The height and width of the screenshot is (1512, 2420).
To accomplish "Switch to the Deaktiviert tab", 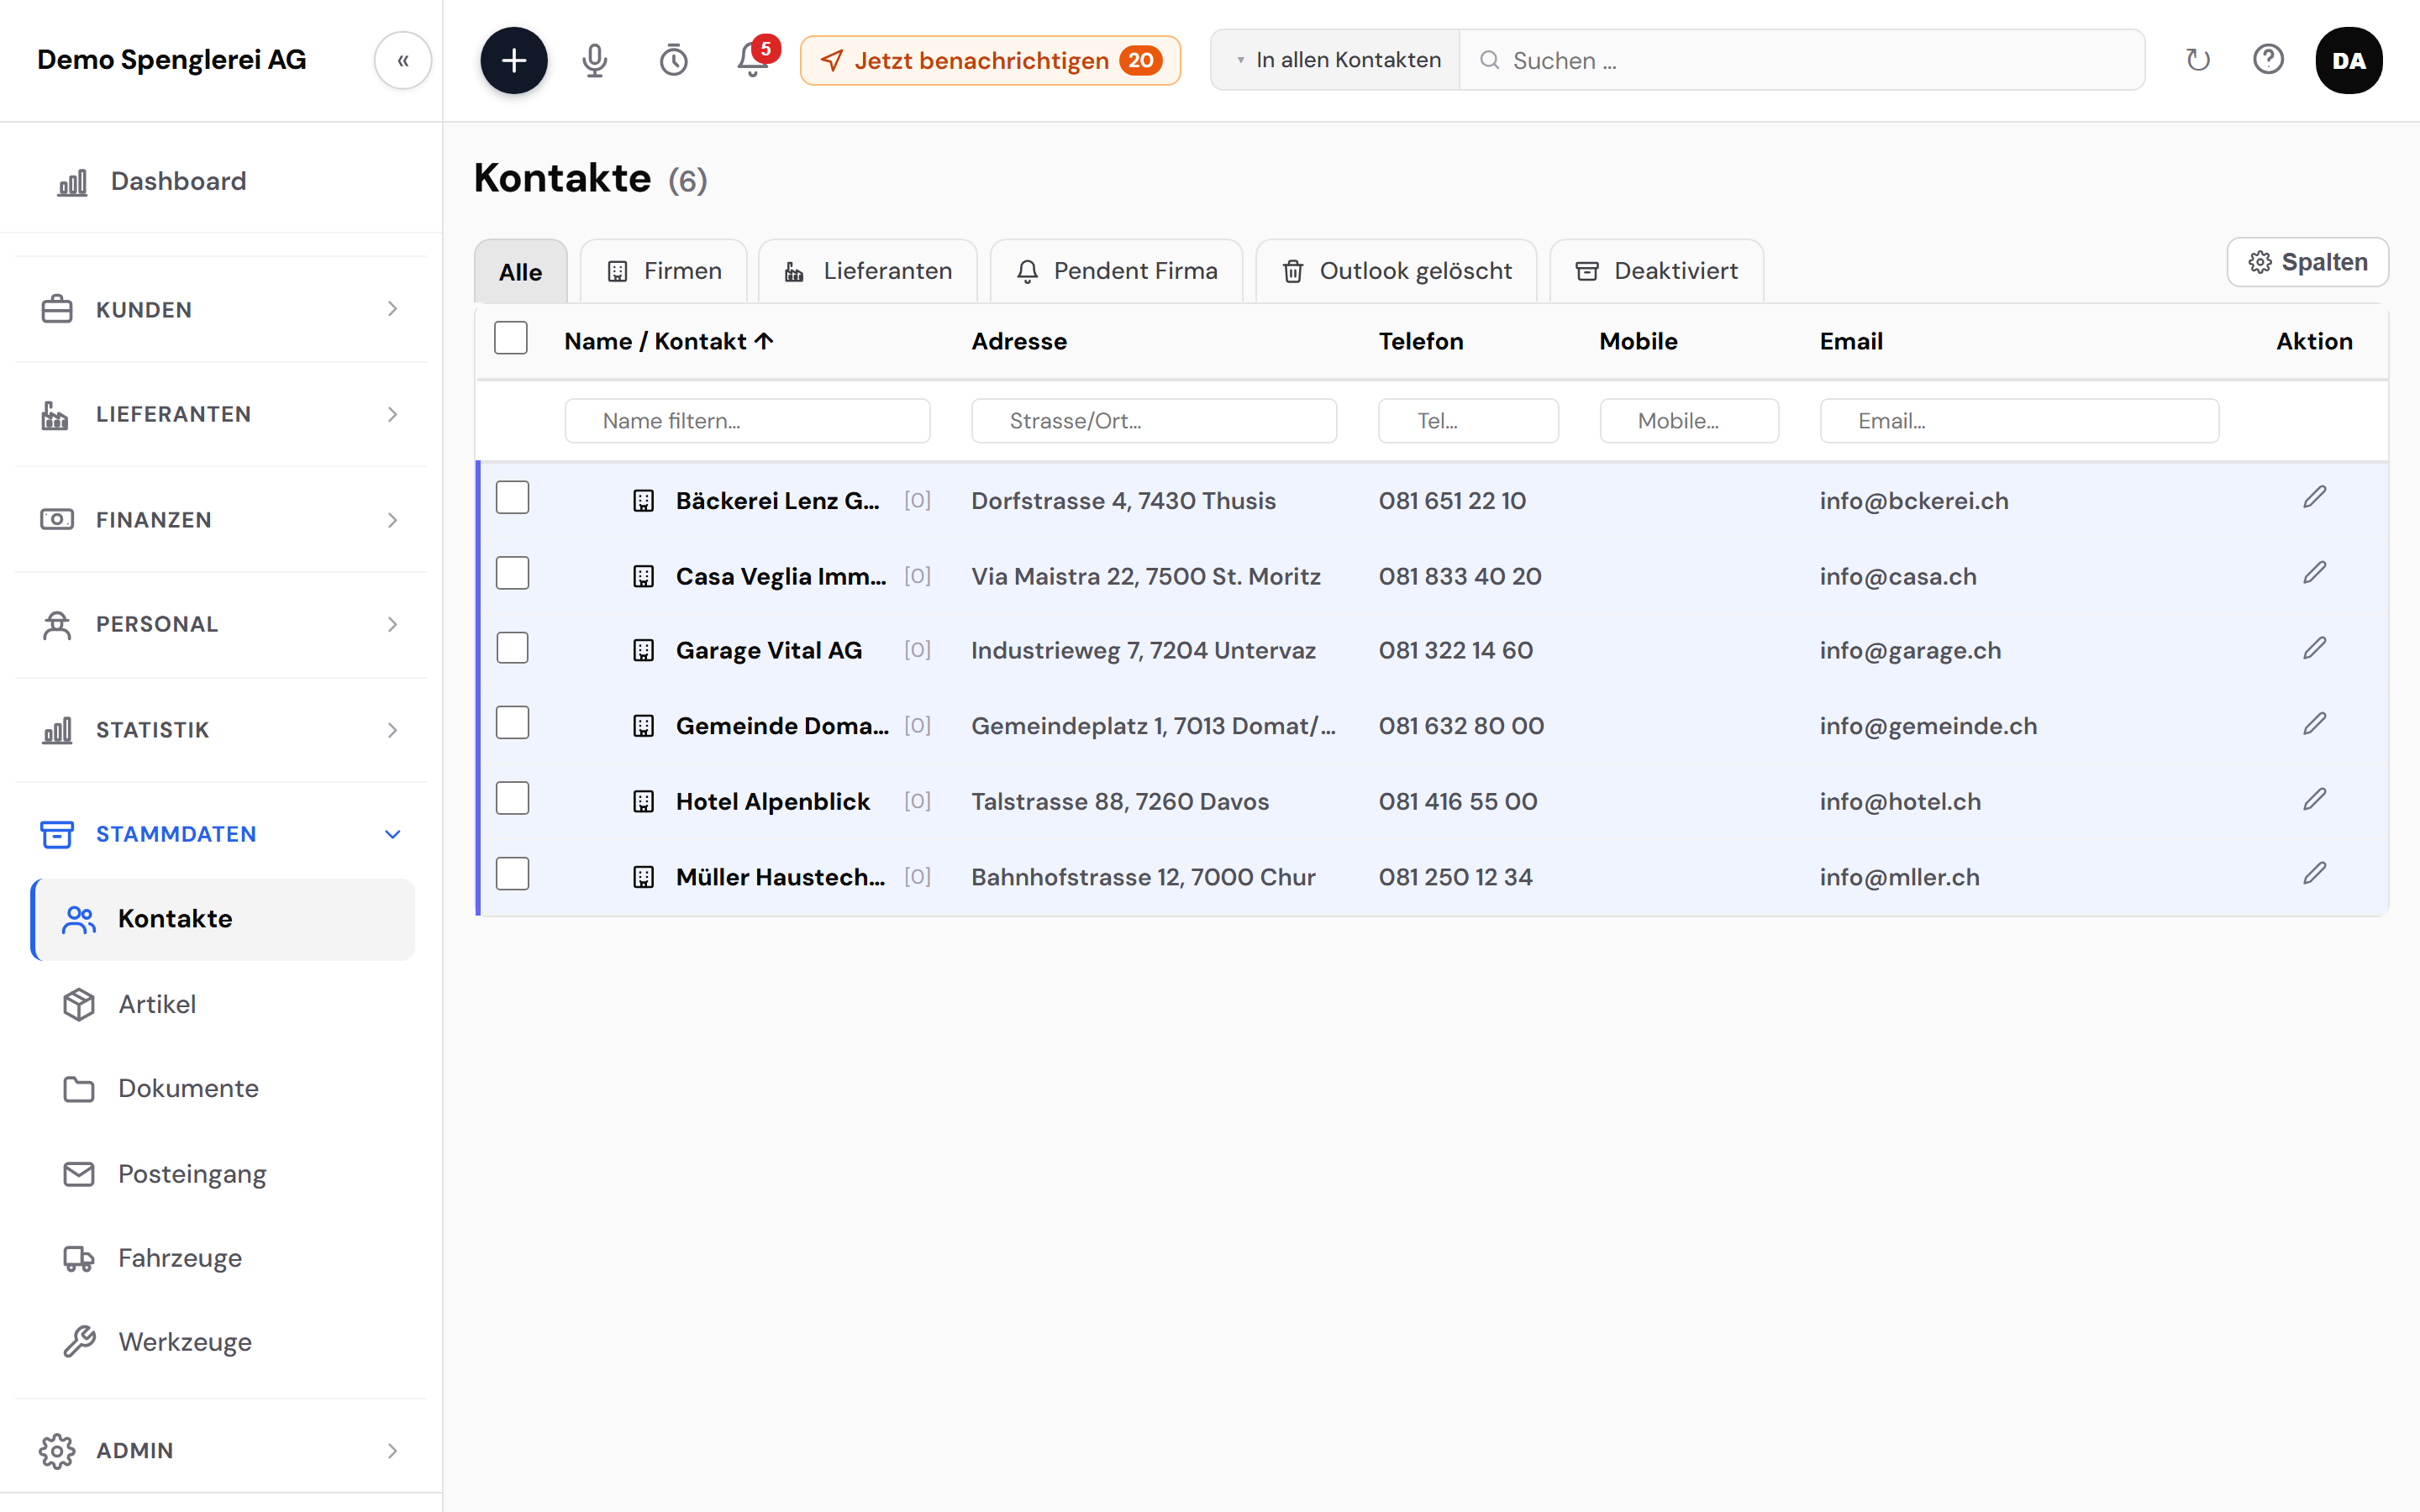I will [x=1656, y=271].
